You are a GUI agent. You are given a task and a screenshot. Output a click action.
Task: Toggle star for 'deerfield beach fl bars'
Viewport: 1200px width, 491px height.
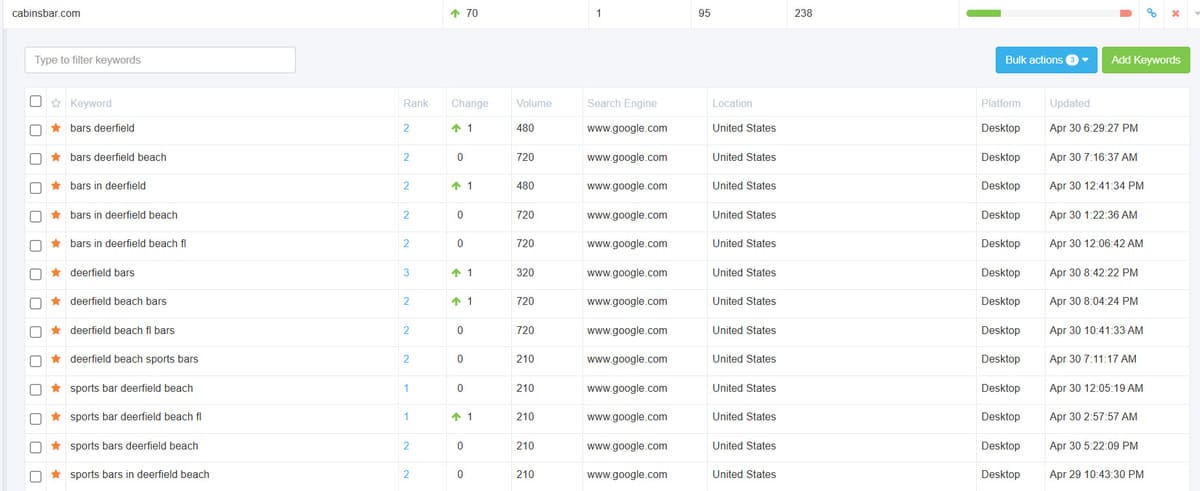(56, 330)
